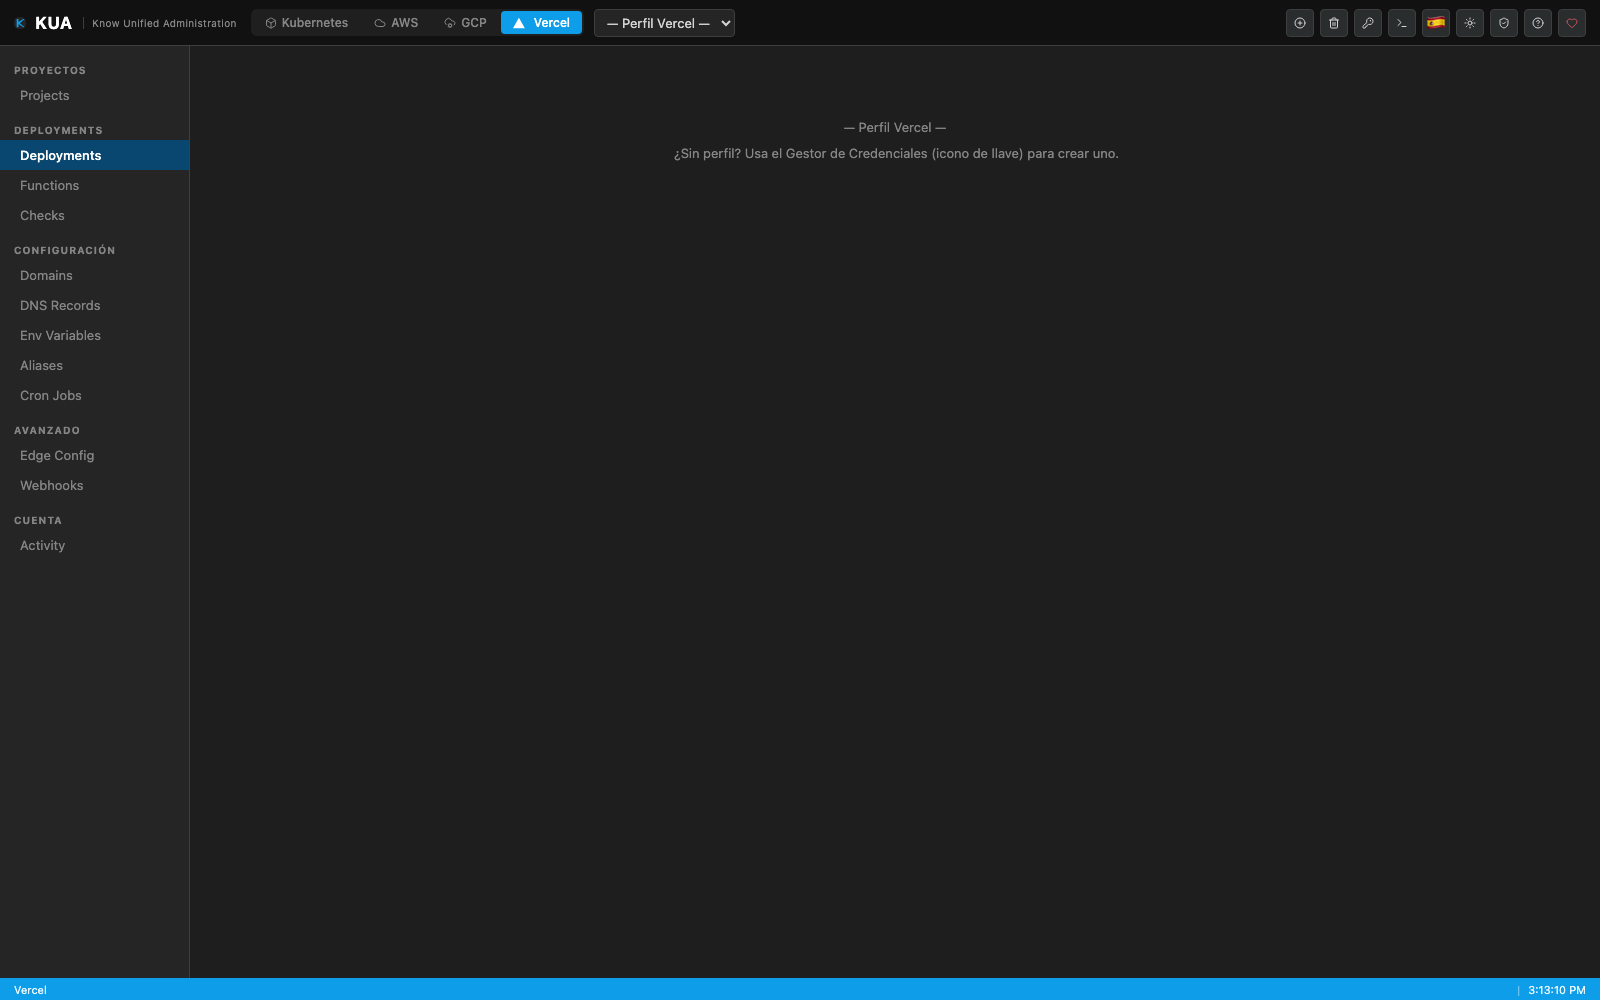Click the shield check icon
Screen dimensions: 1600x1000
pyautogui.click(x=1504, y=23)
